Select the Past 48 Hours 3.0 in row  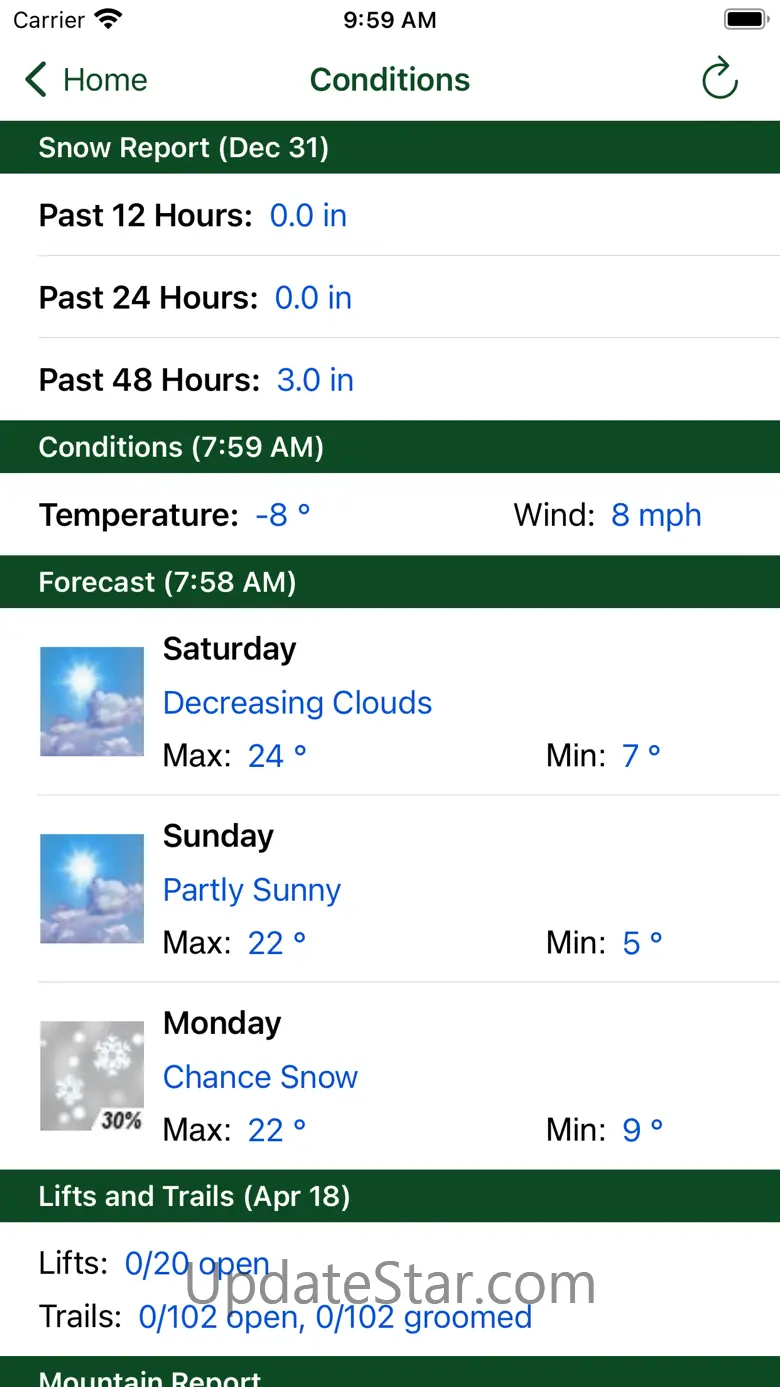click(390, 379)
